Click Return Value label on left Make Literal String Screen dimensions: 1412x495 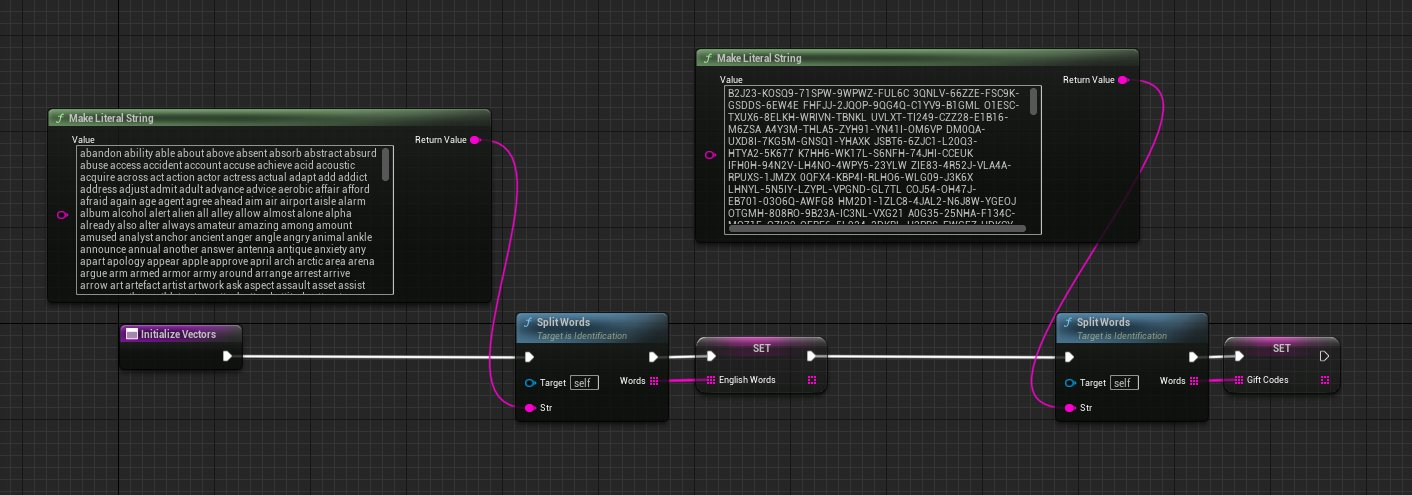(441, 140)
